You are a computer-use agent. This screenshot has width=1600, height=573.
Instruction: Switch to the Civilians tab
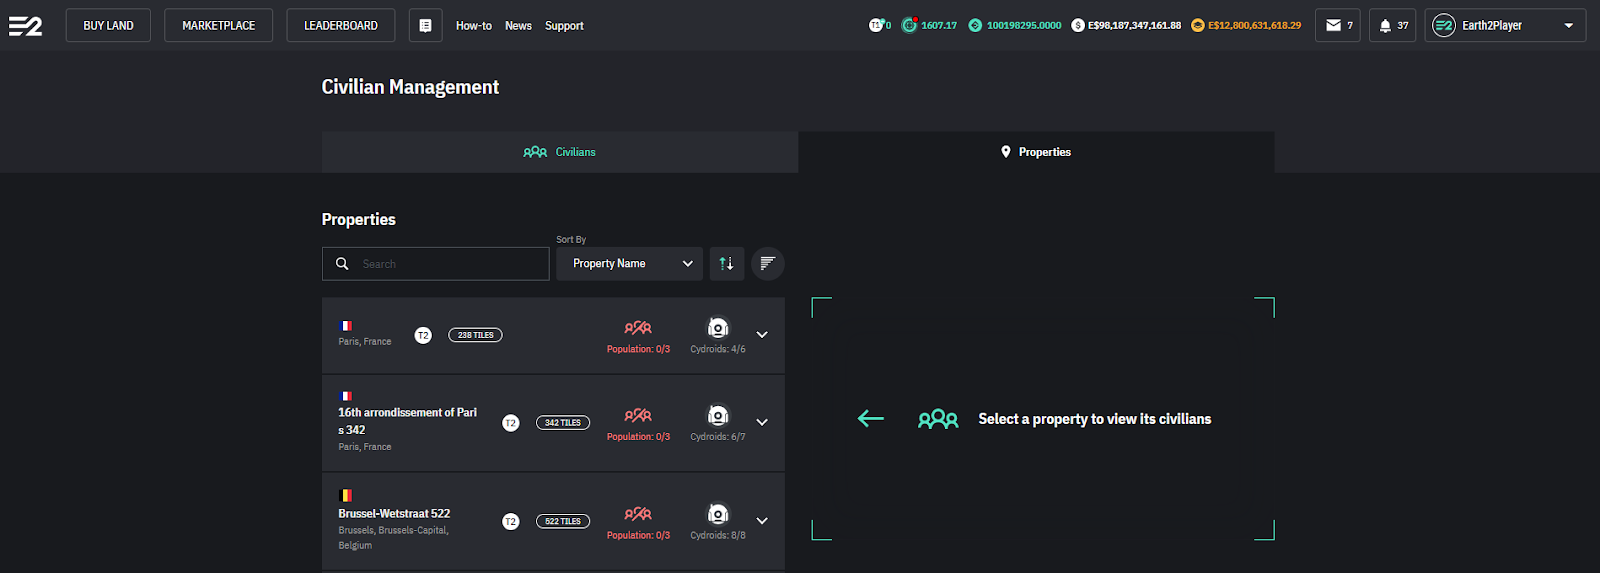tap(560, 152)
